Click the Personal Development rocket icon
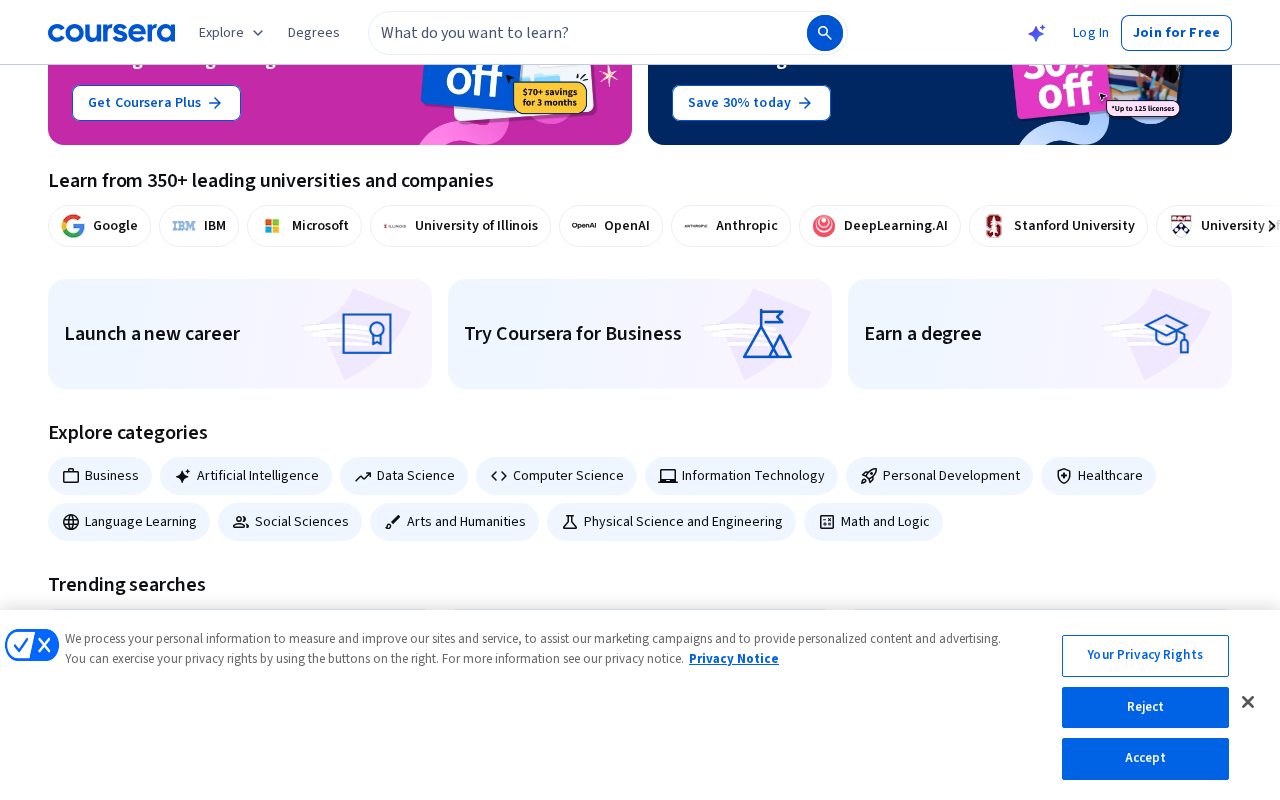Image resolution: width=1280 pixels, height=800 pixels. (869, 476)
